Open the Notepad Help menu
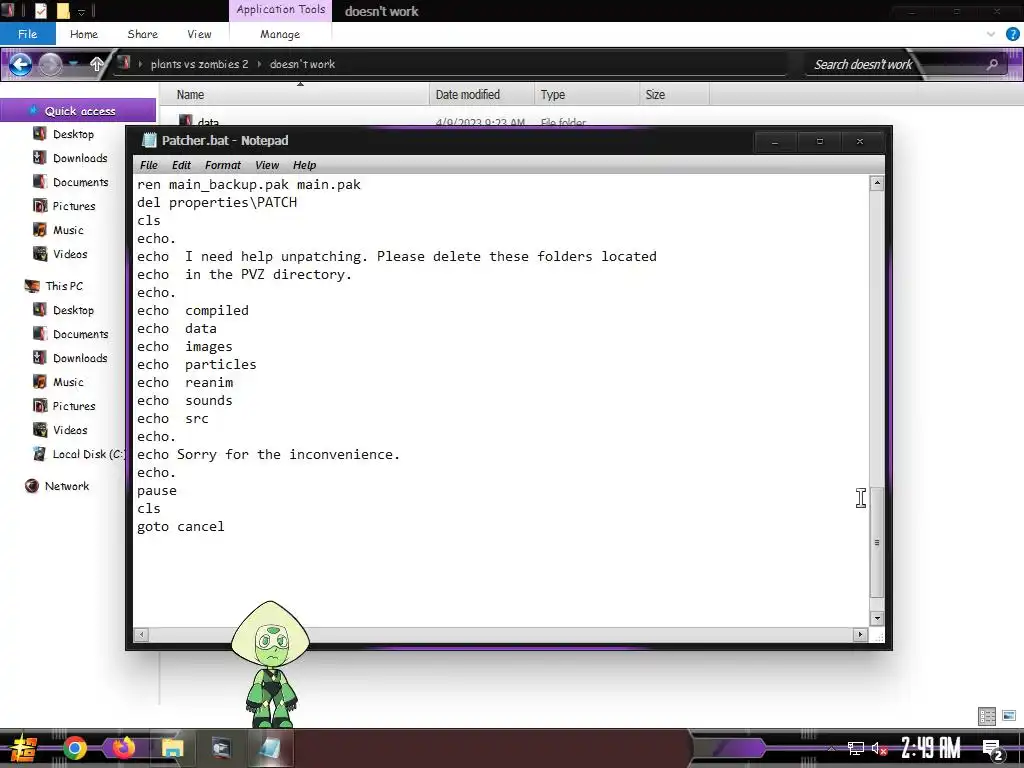Viewport: 1024px width, 768px height. coord(304,165)
